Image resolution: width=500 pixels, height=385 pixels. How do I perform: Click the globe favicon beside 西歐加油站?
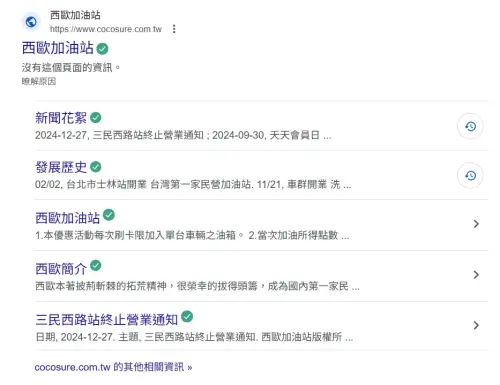pyautogui.click(x=31, y=22)
